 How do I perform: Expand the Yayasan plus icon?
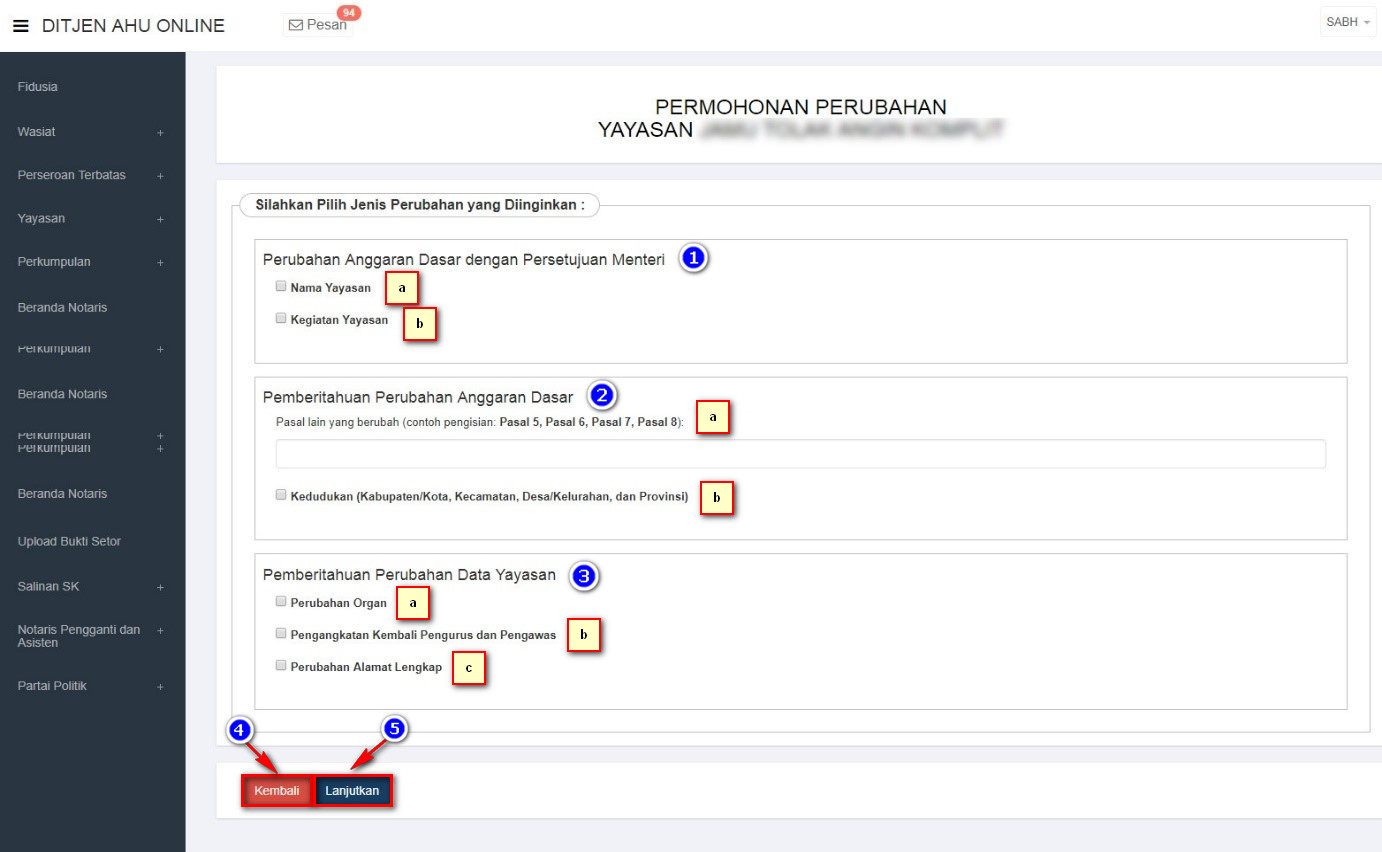point(160,219)
